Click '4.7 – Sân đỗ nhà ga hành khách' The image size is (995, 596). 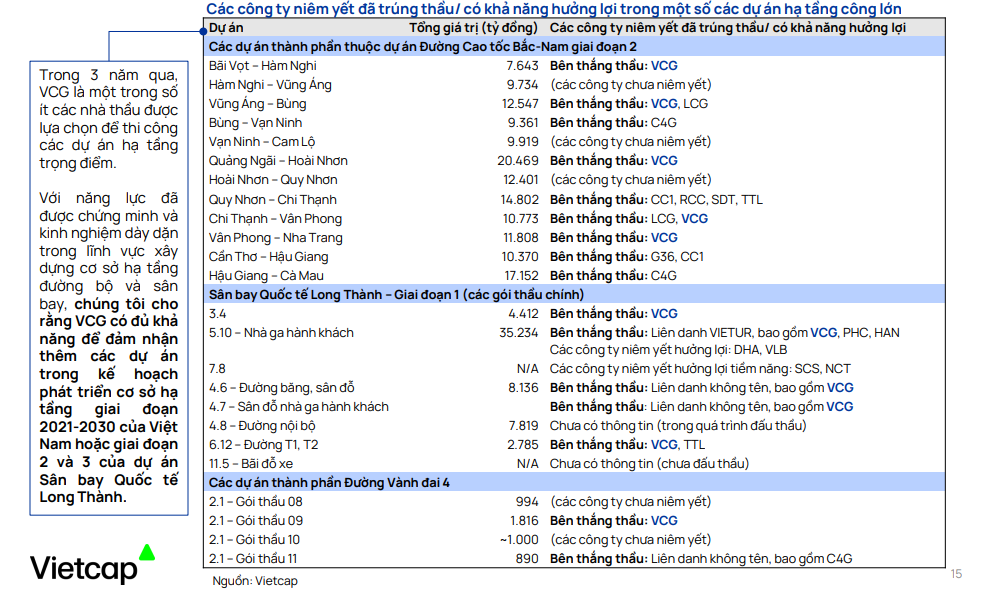[299, 407]
